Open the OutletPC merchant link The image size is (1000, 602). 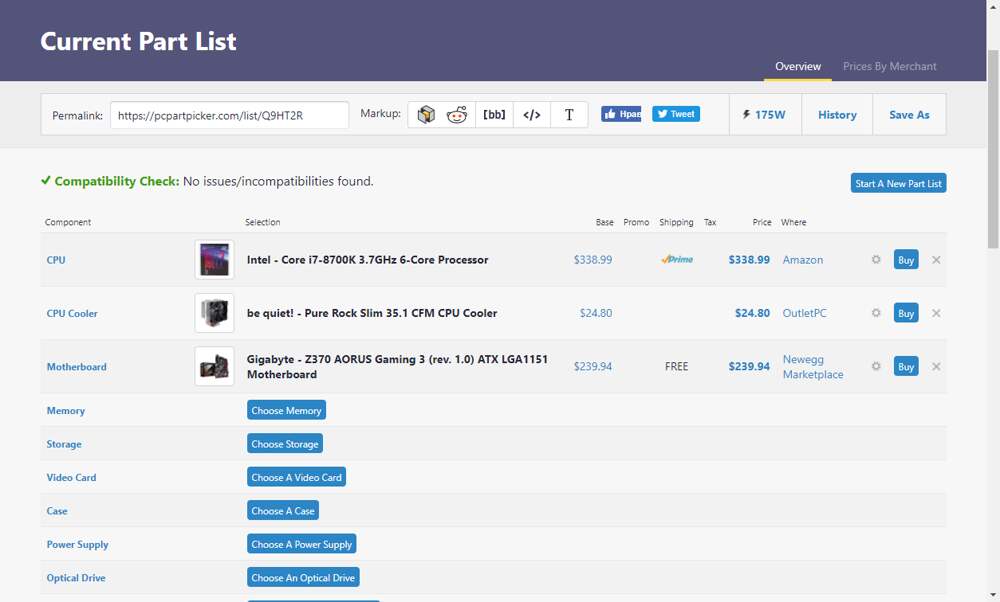[804, 314]
